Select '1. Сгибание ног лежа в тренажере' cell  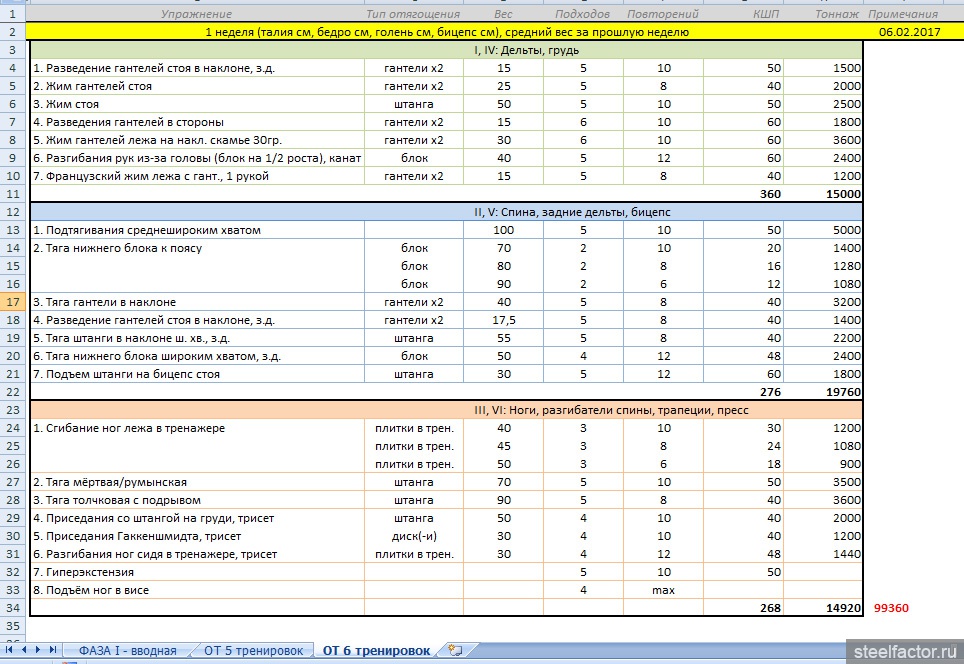(197, 428)
